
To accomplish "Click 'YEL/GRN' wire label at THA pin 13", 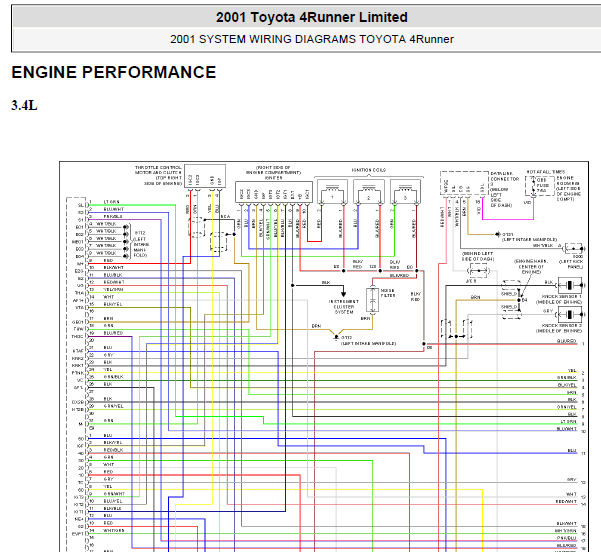I will pos(113,289).
